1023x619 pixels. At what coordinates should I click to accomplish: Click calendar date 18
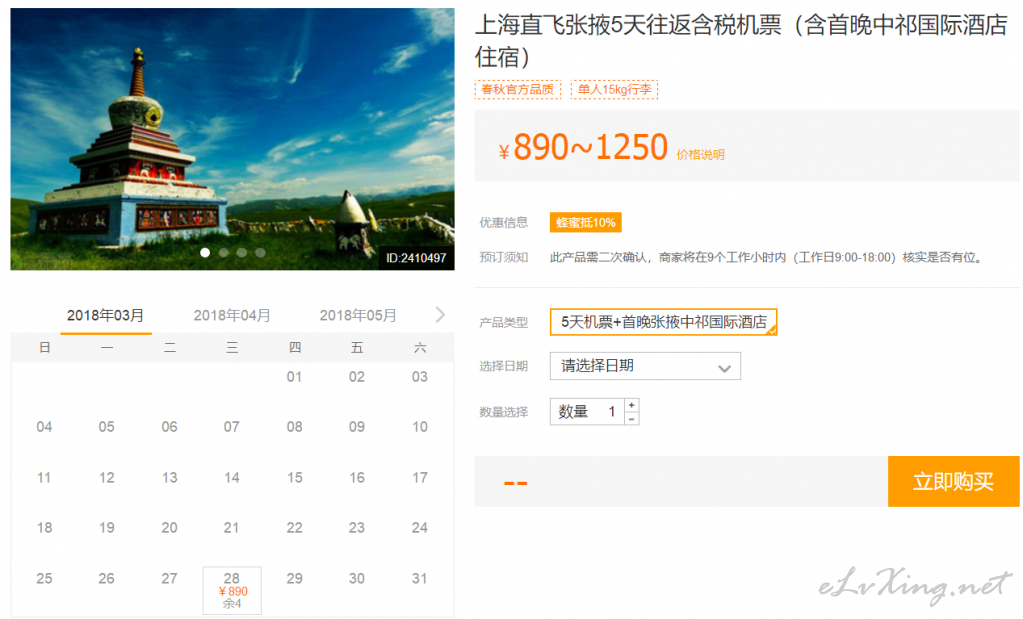click(44, 528)
